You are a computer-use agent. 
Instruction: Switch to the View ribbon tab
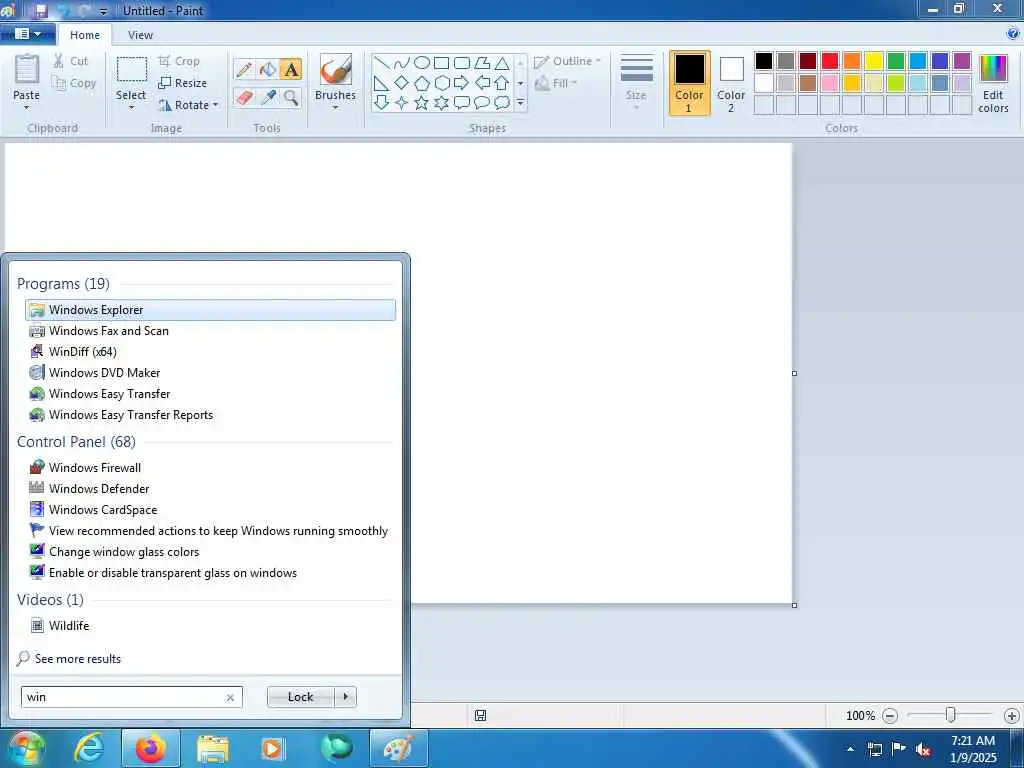[x=140, y=35]
